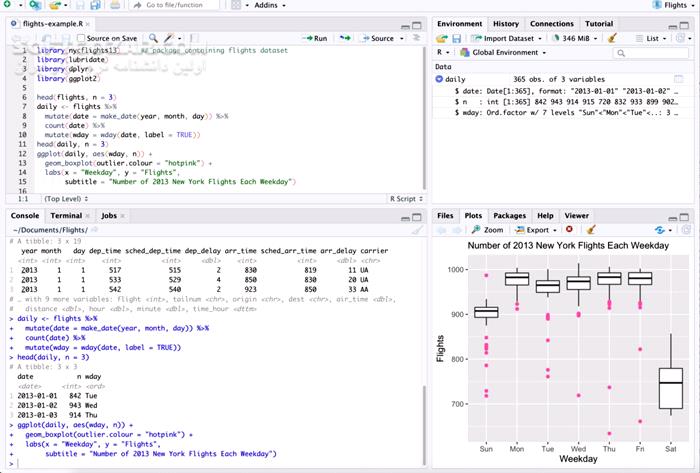Open the Global Environment dropdown
This screenshot has height=473, width=700.
(503, 53)
